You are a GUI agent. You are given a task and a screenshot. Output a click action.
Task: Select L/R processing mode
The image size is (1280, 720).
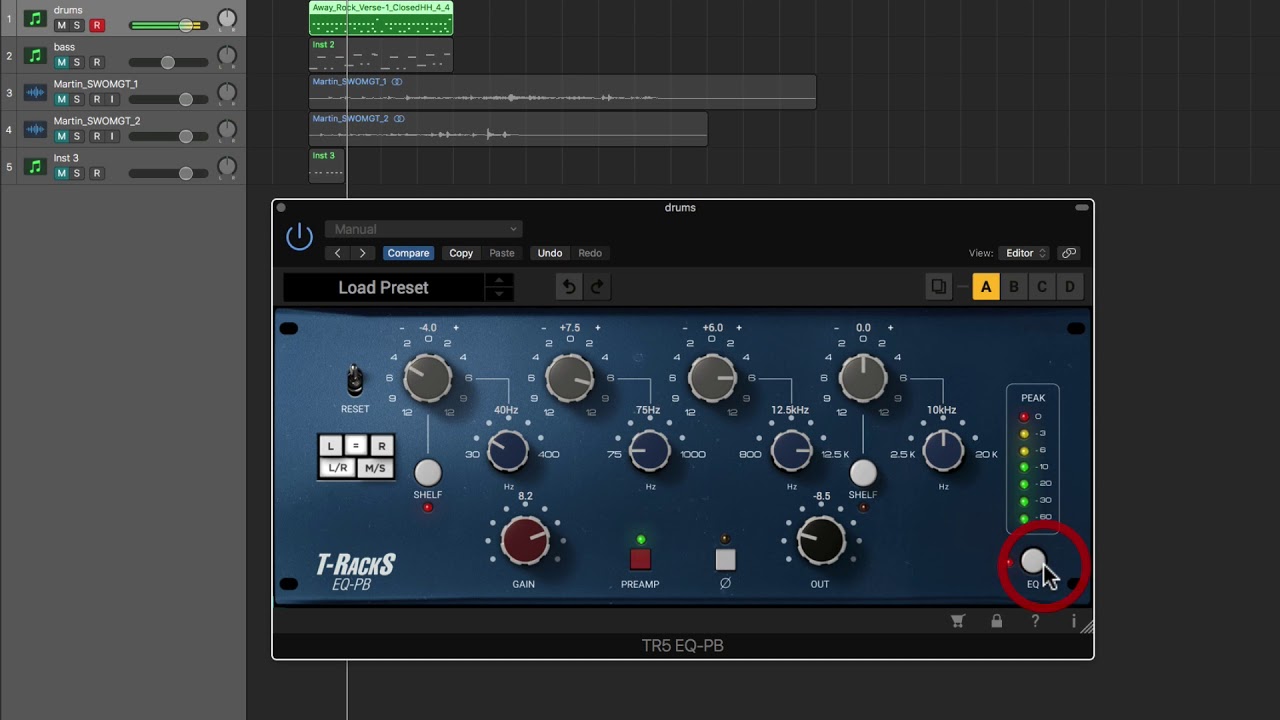click(x=338, y=468)
